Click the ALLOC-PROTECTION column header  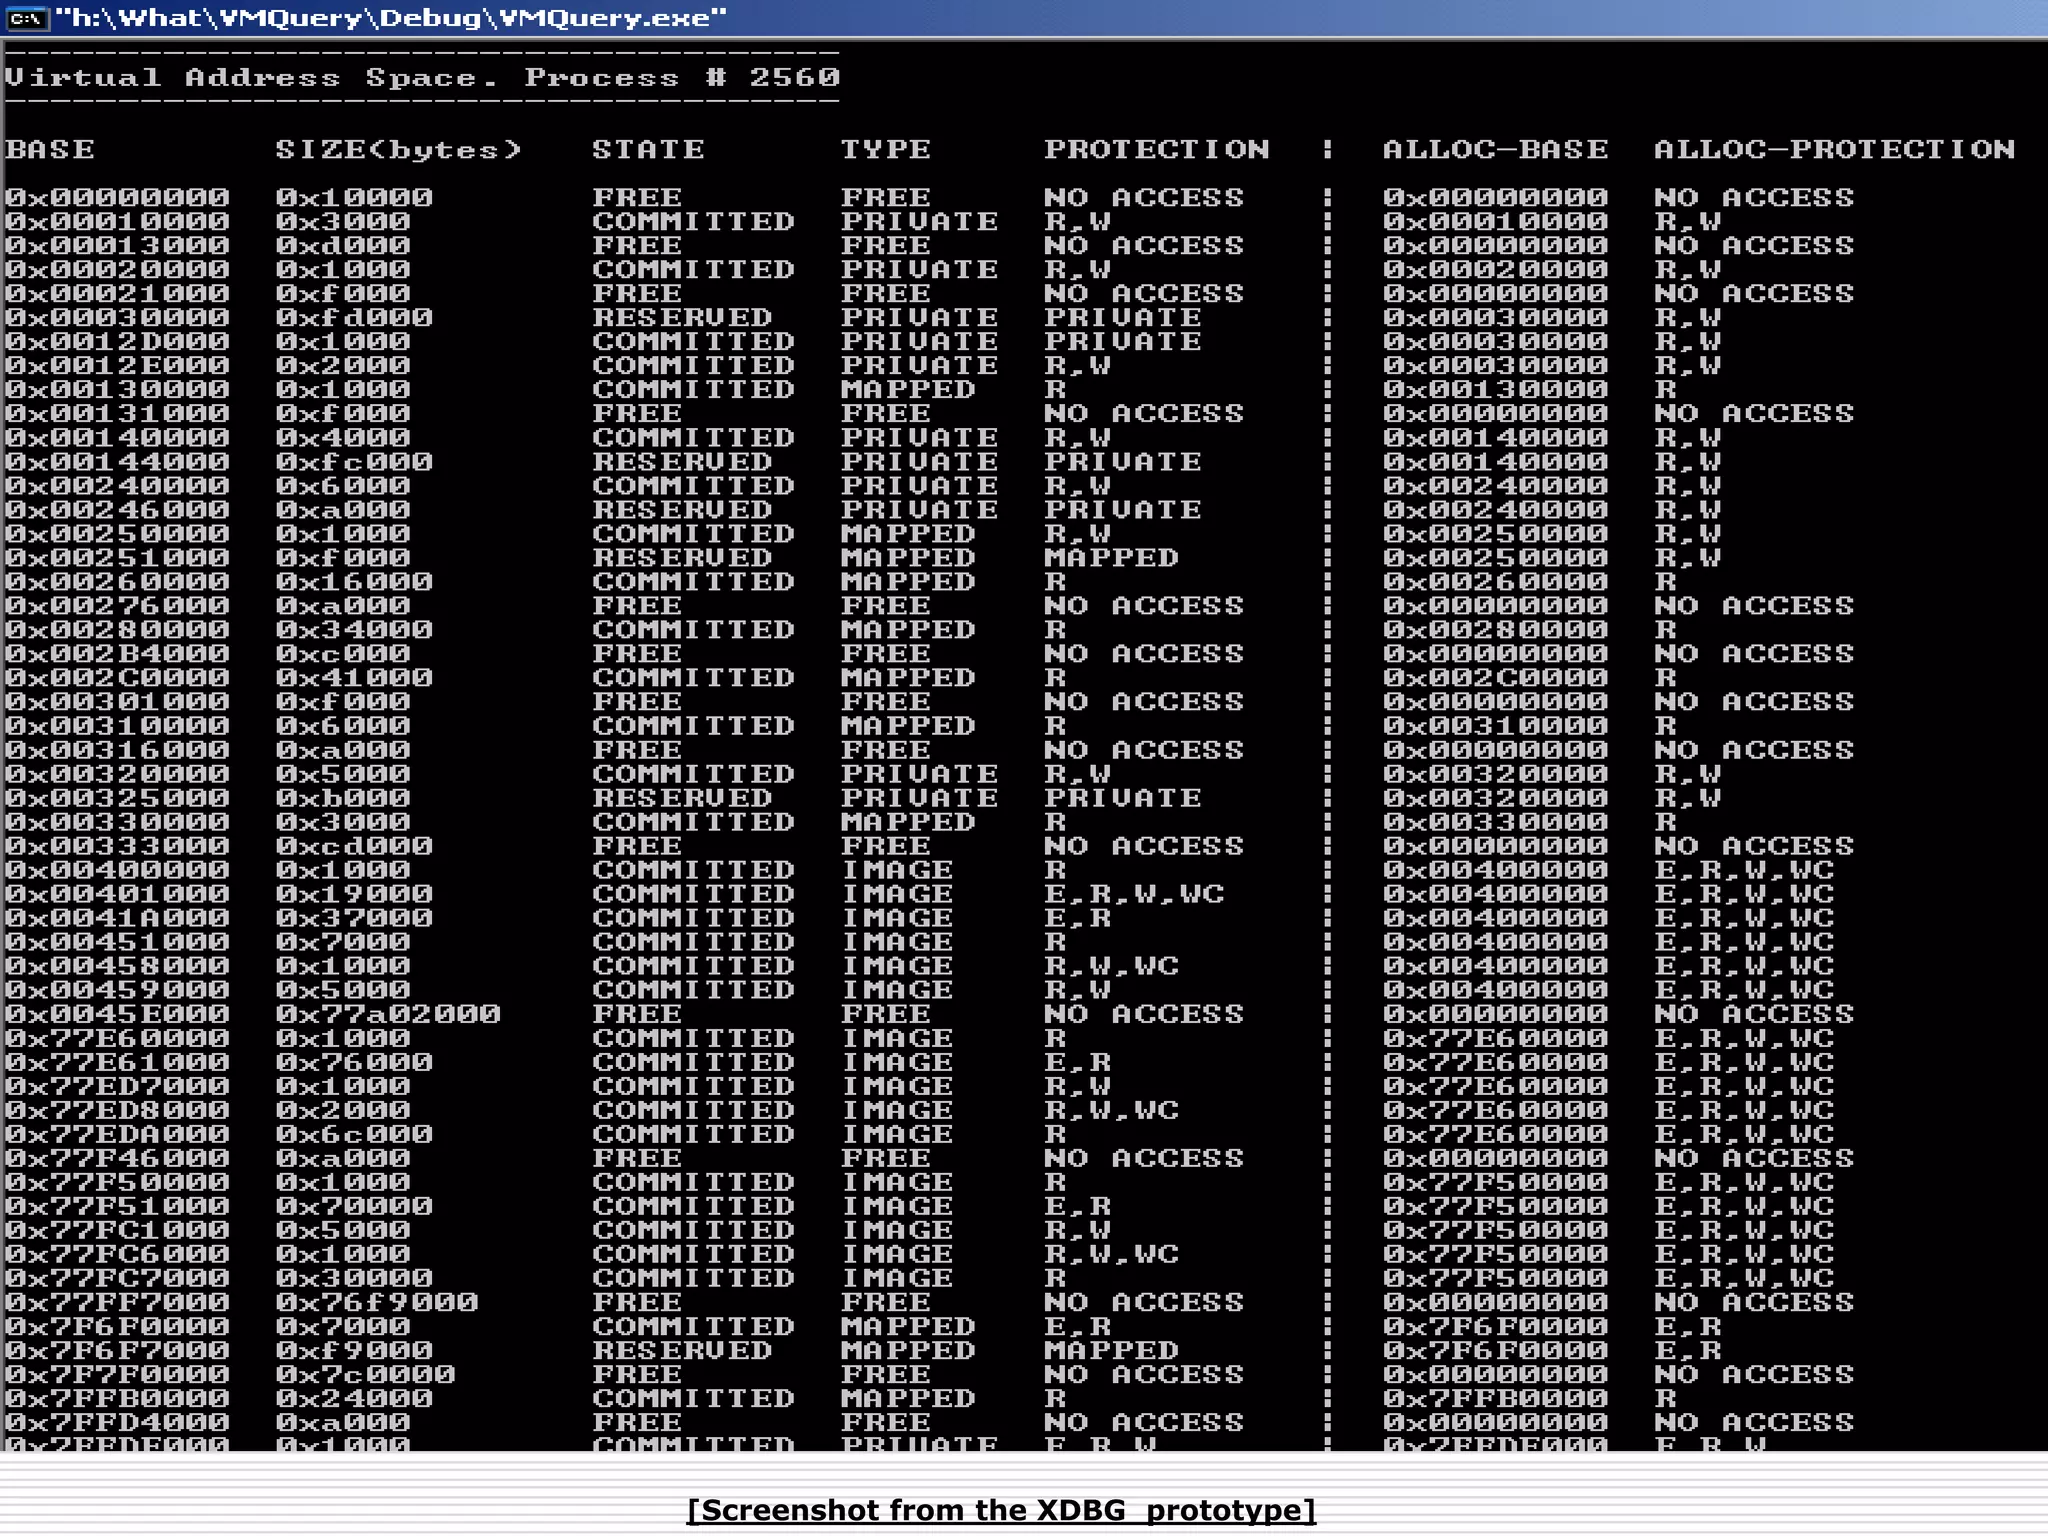click(x=1835, y=150)
